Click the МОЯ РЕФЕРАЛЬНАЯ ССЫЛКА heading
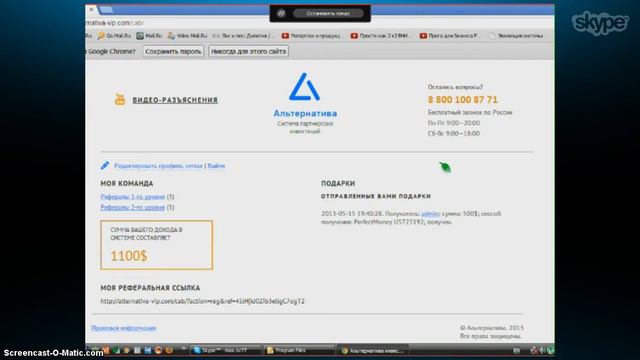 point(150,288)
